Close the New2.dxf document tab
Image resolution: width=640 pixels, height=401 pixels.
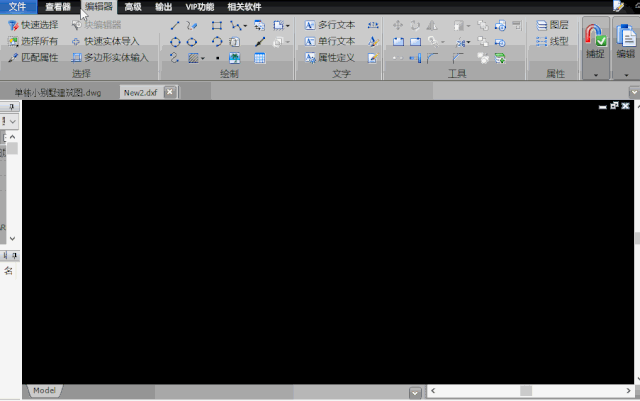click(170, 92)
